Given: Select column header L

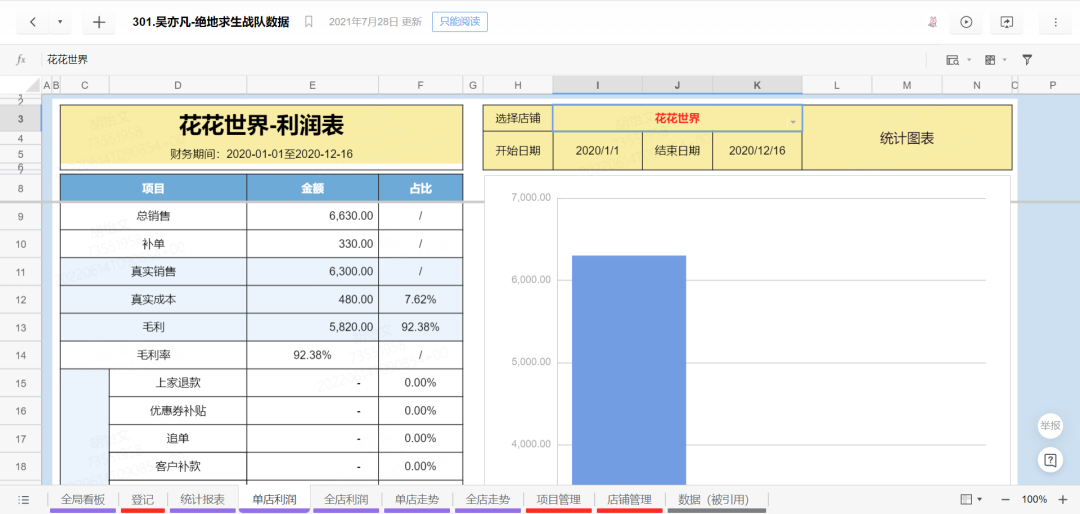Looking at the screenshot, I should (x=837, y=85).
